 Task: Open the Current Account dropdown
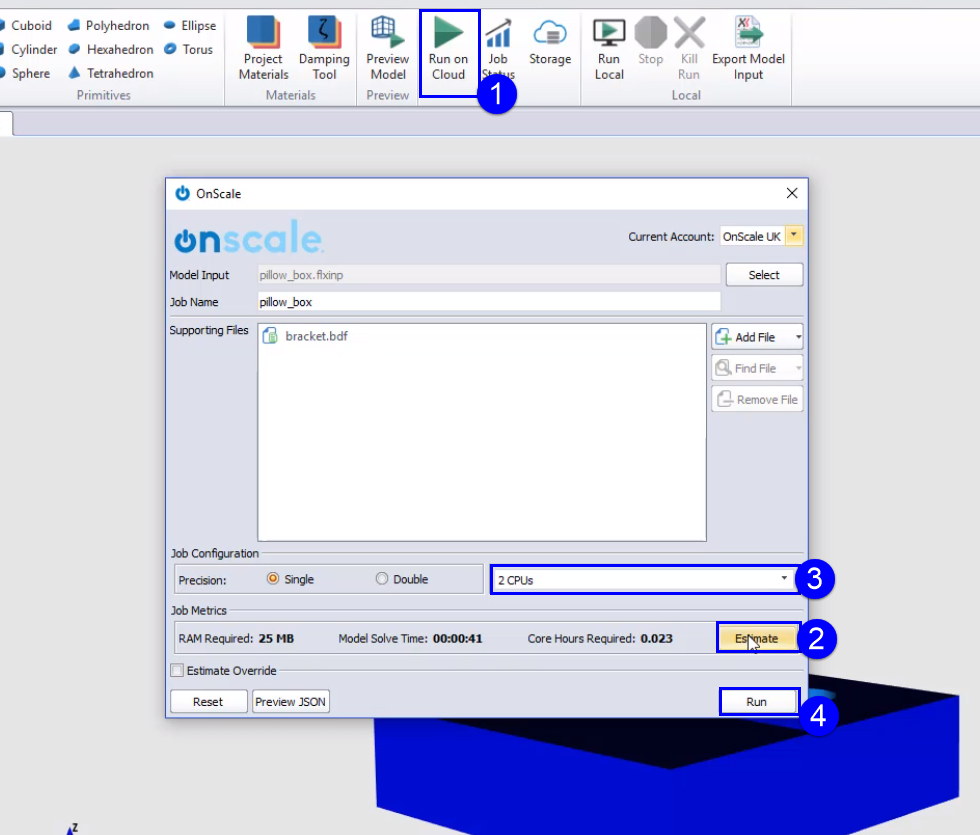pyautogui.click(x=794, y=236)
